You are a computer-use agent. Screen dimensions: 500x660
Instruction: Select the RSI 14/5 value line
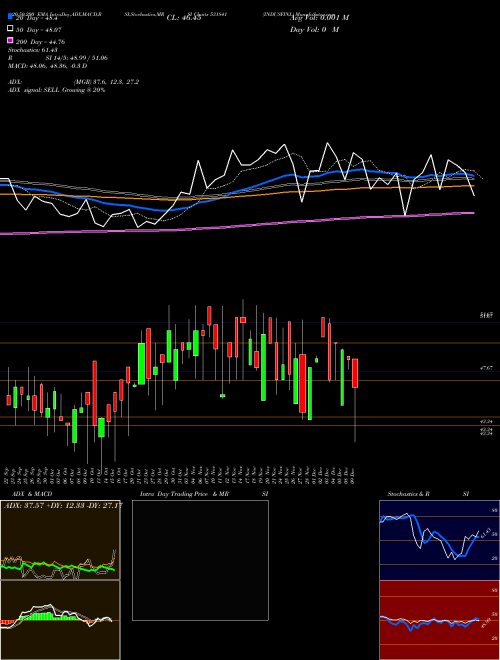pos(58,58)
